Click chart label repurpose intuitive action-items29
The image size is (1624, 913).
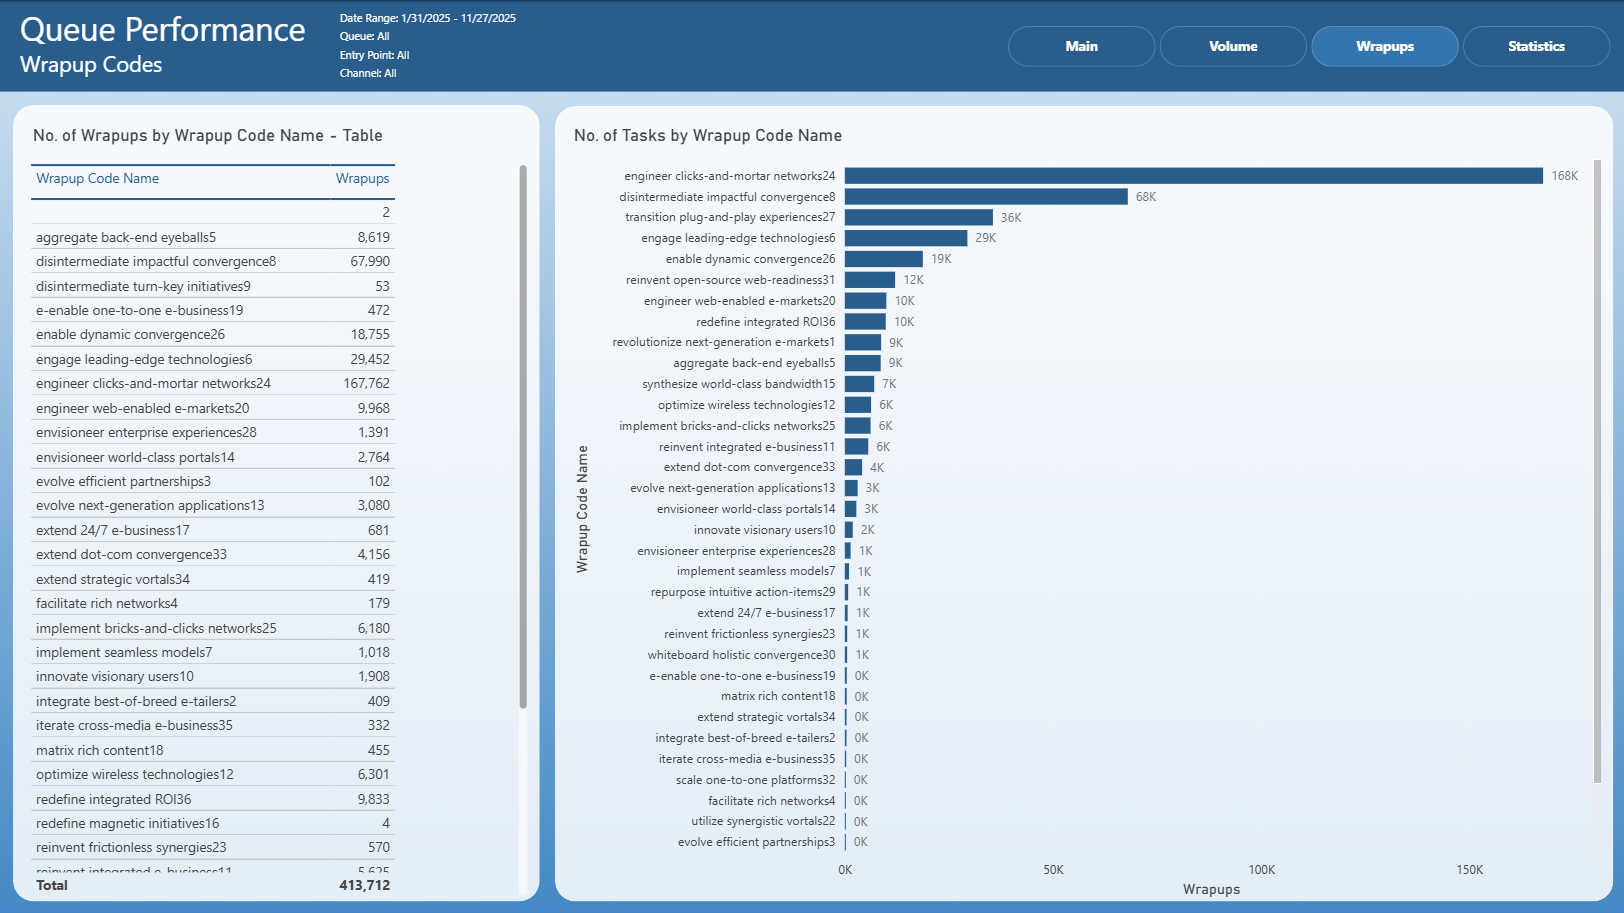tap(743, 592)
